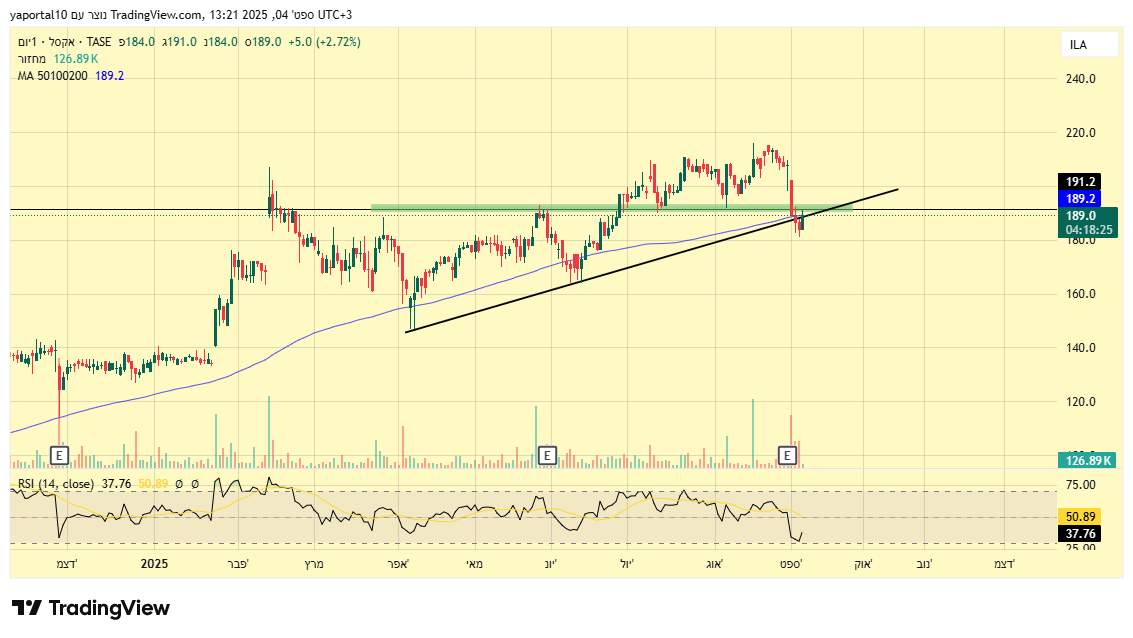Click the blue 189.2 moving average price label
The image size is (1133, 638).
(x=1080, y=199)
